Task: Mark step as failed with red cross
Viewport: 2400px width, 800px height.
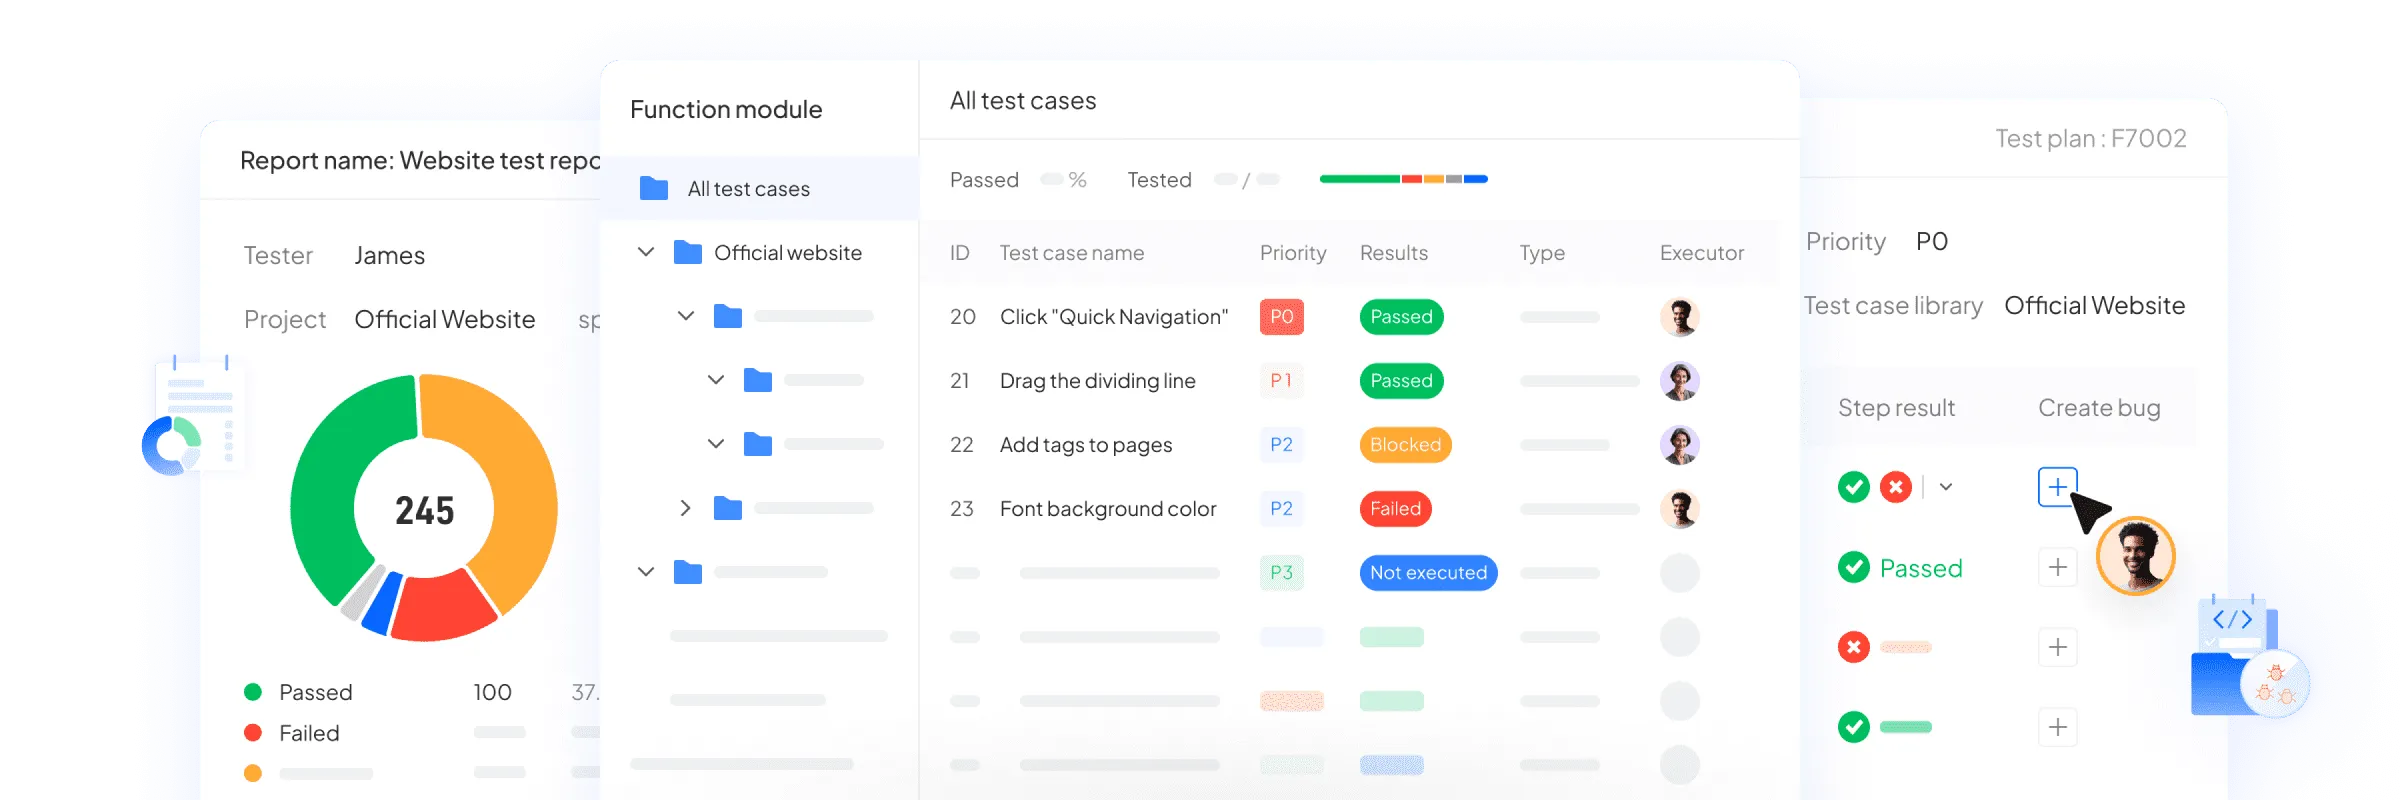Action: [x=1895, y=487]
